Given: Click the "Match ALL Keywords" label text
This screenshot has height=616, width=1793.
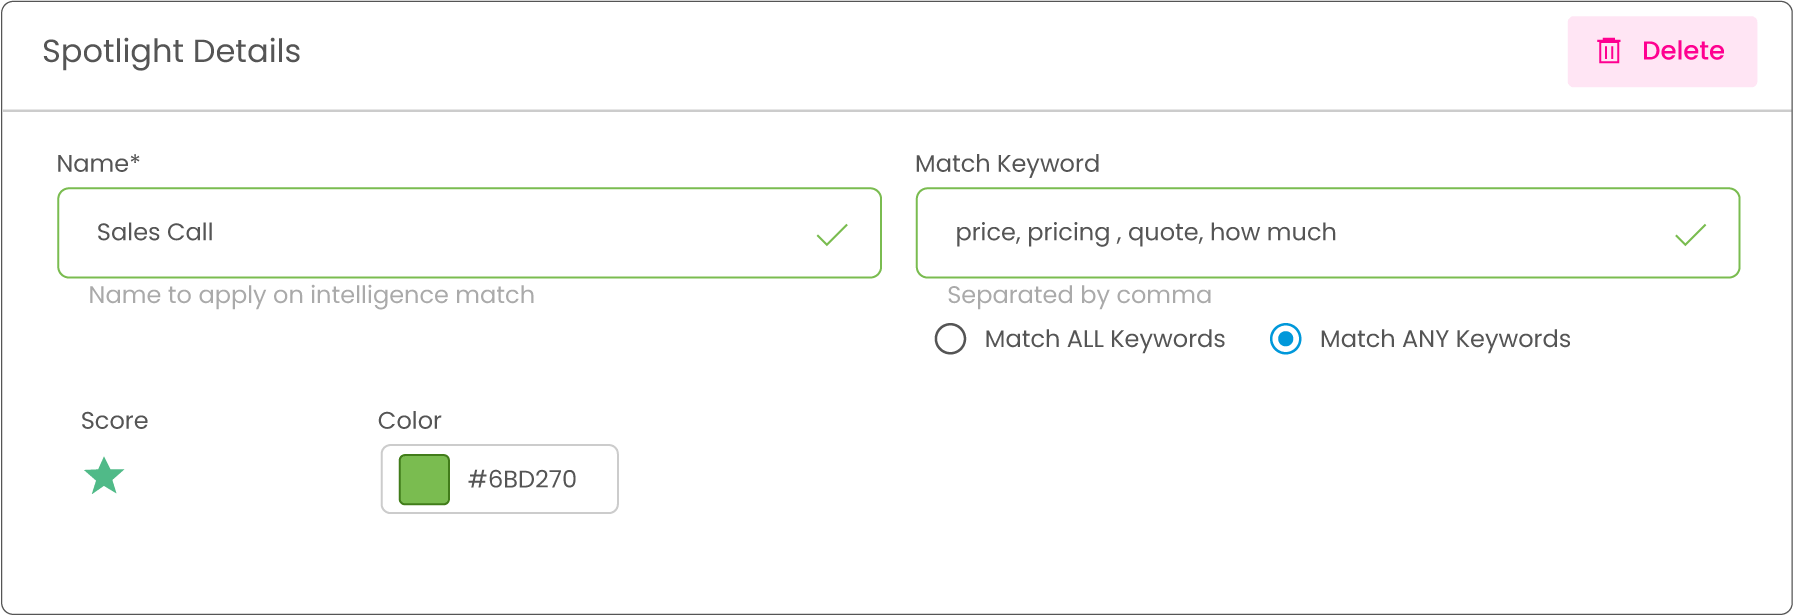Looking at the screenshot, I should tap(1104, 339).
